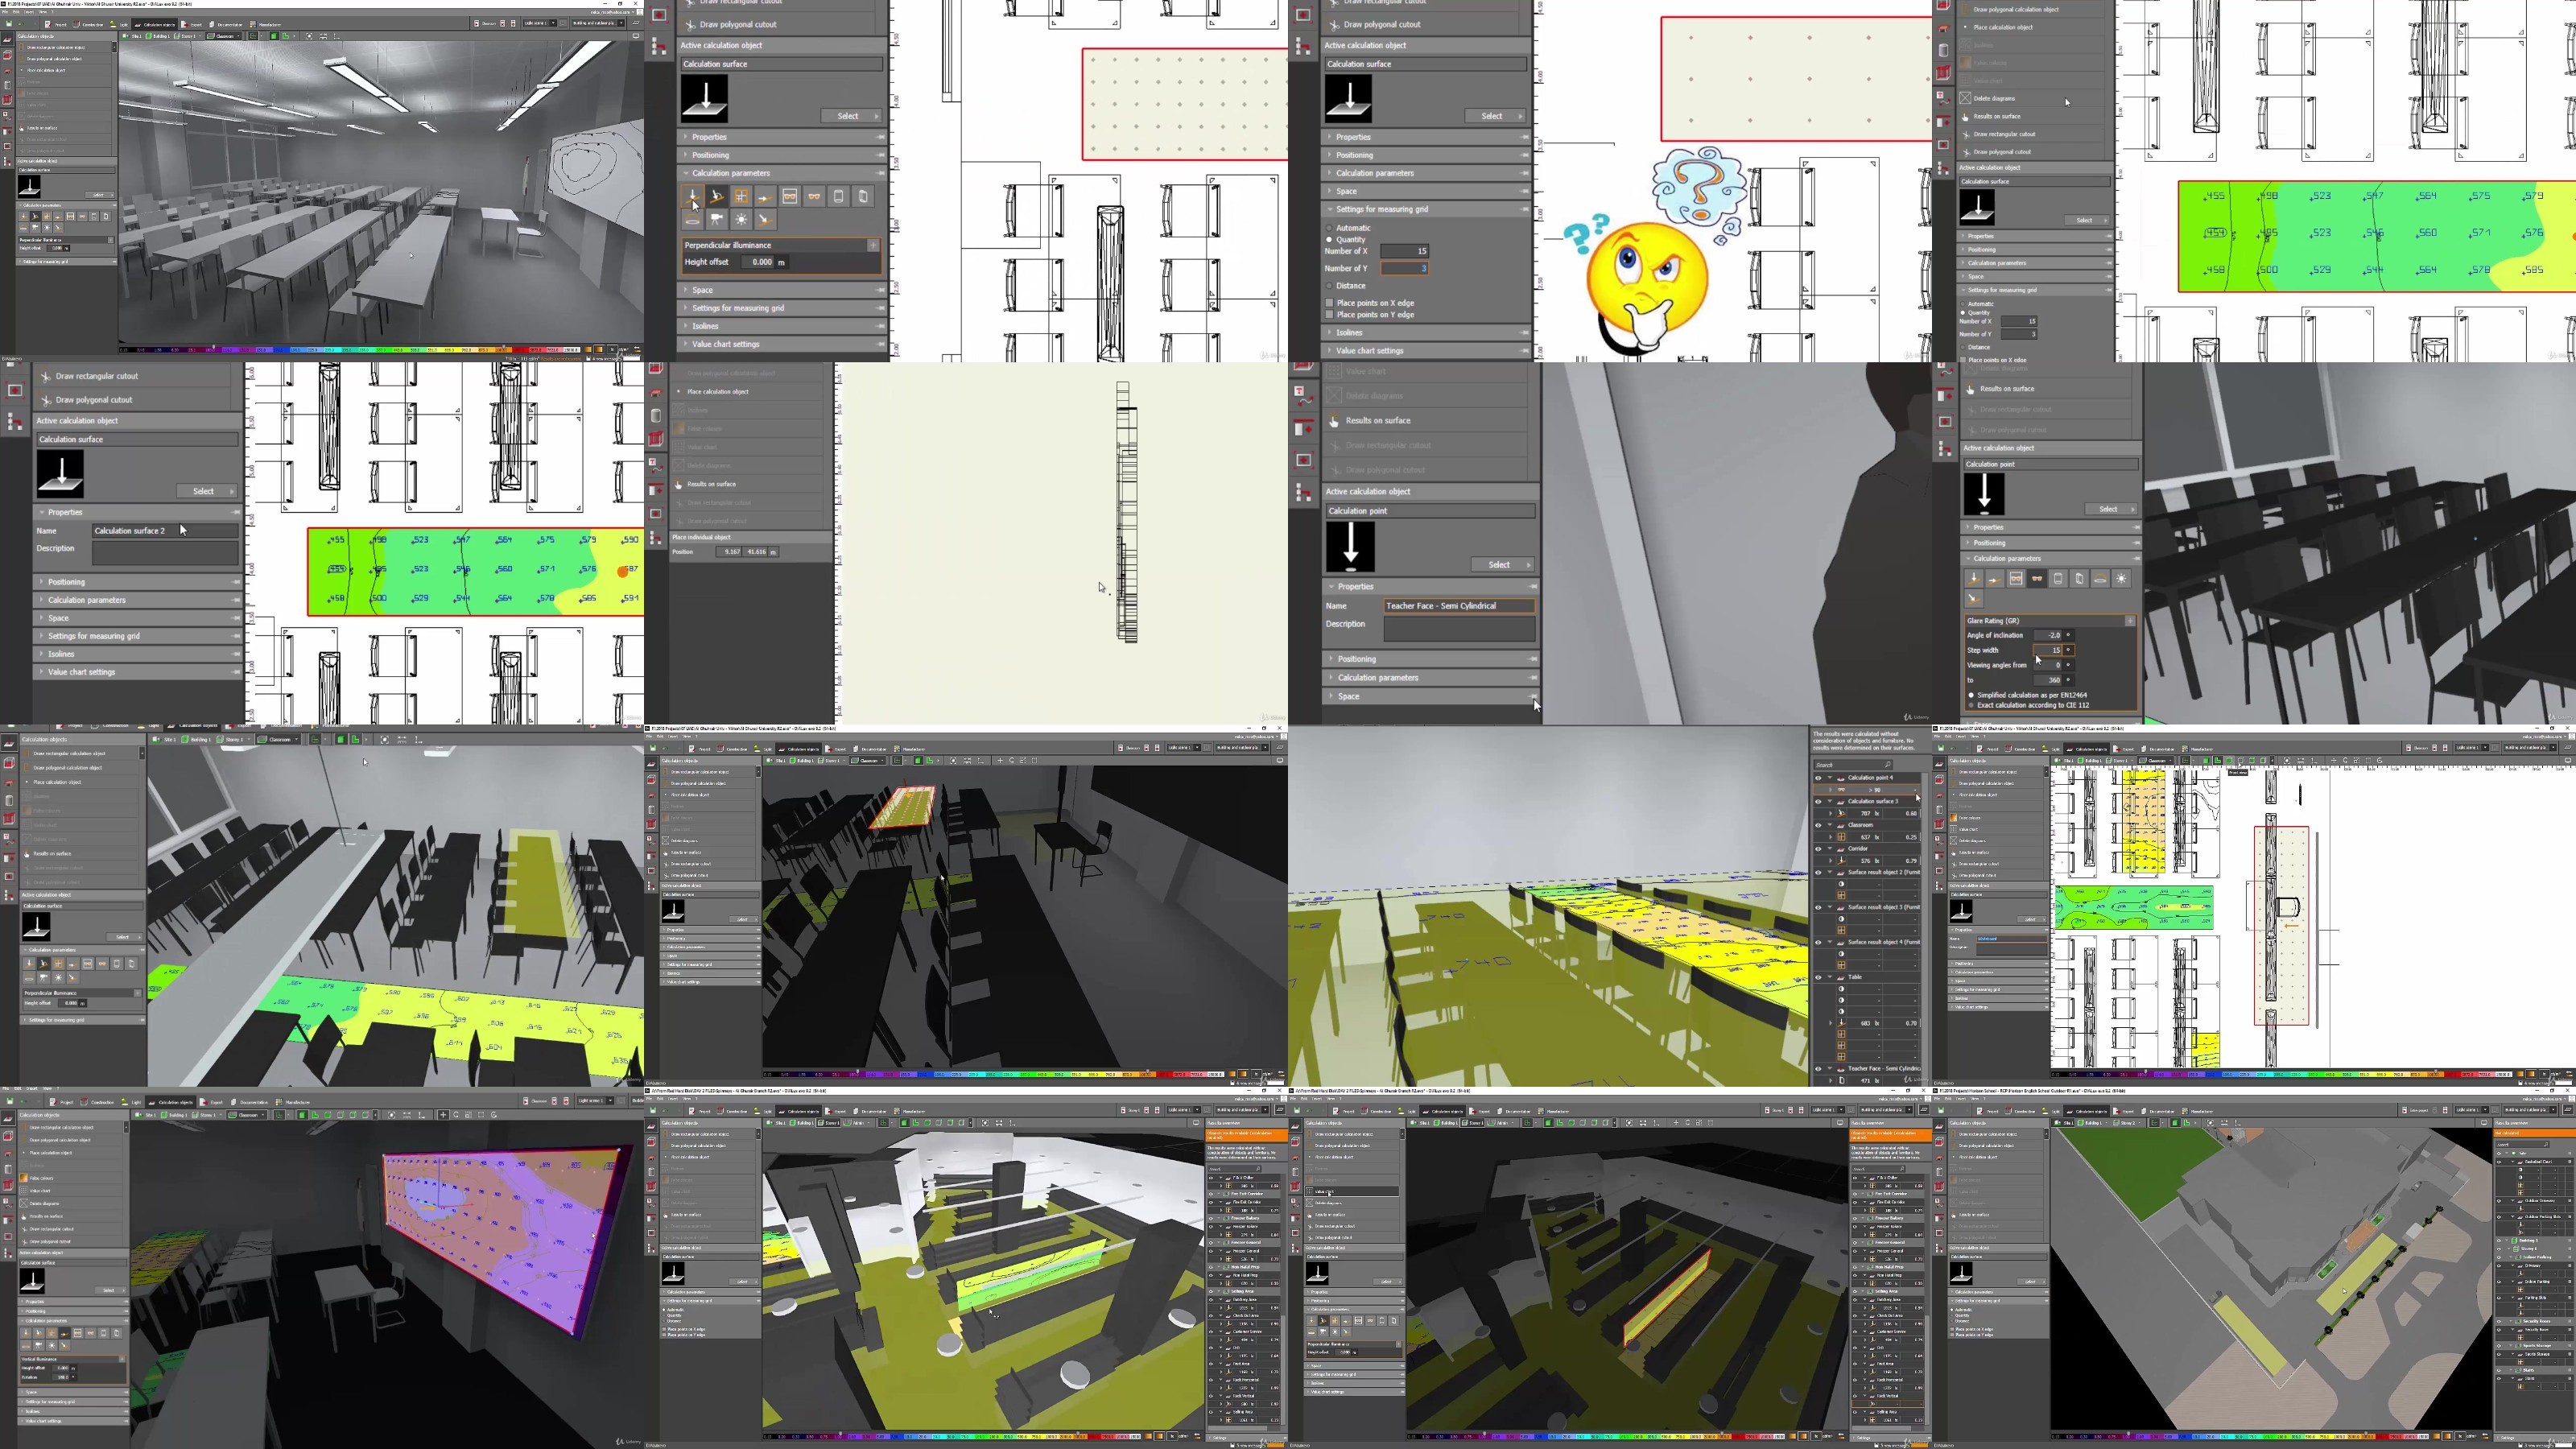2576x1449 pixels.
Task: Expand Calculation parameters in the Teacher Face panel
Action: click(1431, 678)
